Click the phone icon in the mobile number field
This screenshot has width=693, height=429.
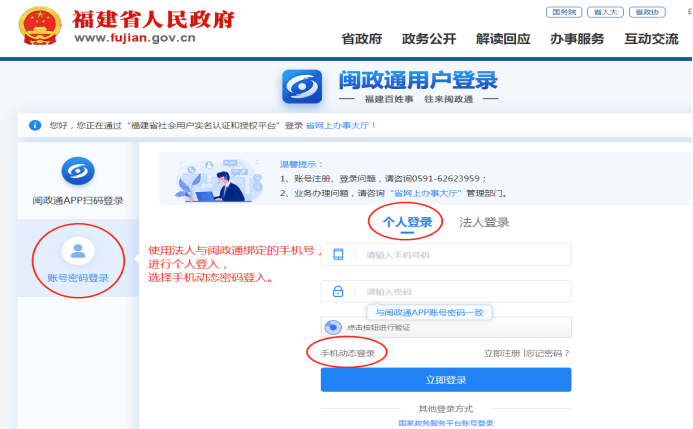point(338,255)
